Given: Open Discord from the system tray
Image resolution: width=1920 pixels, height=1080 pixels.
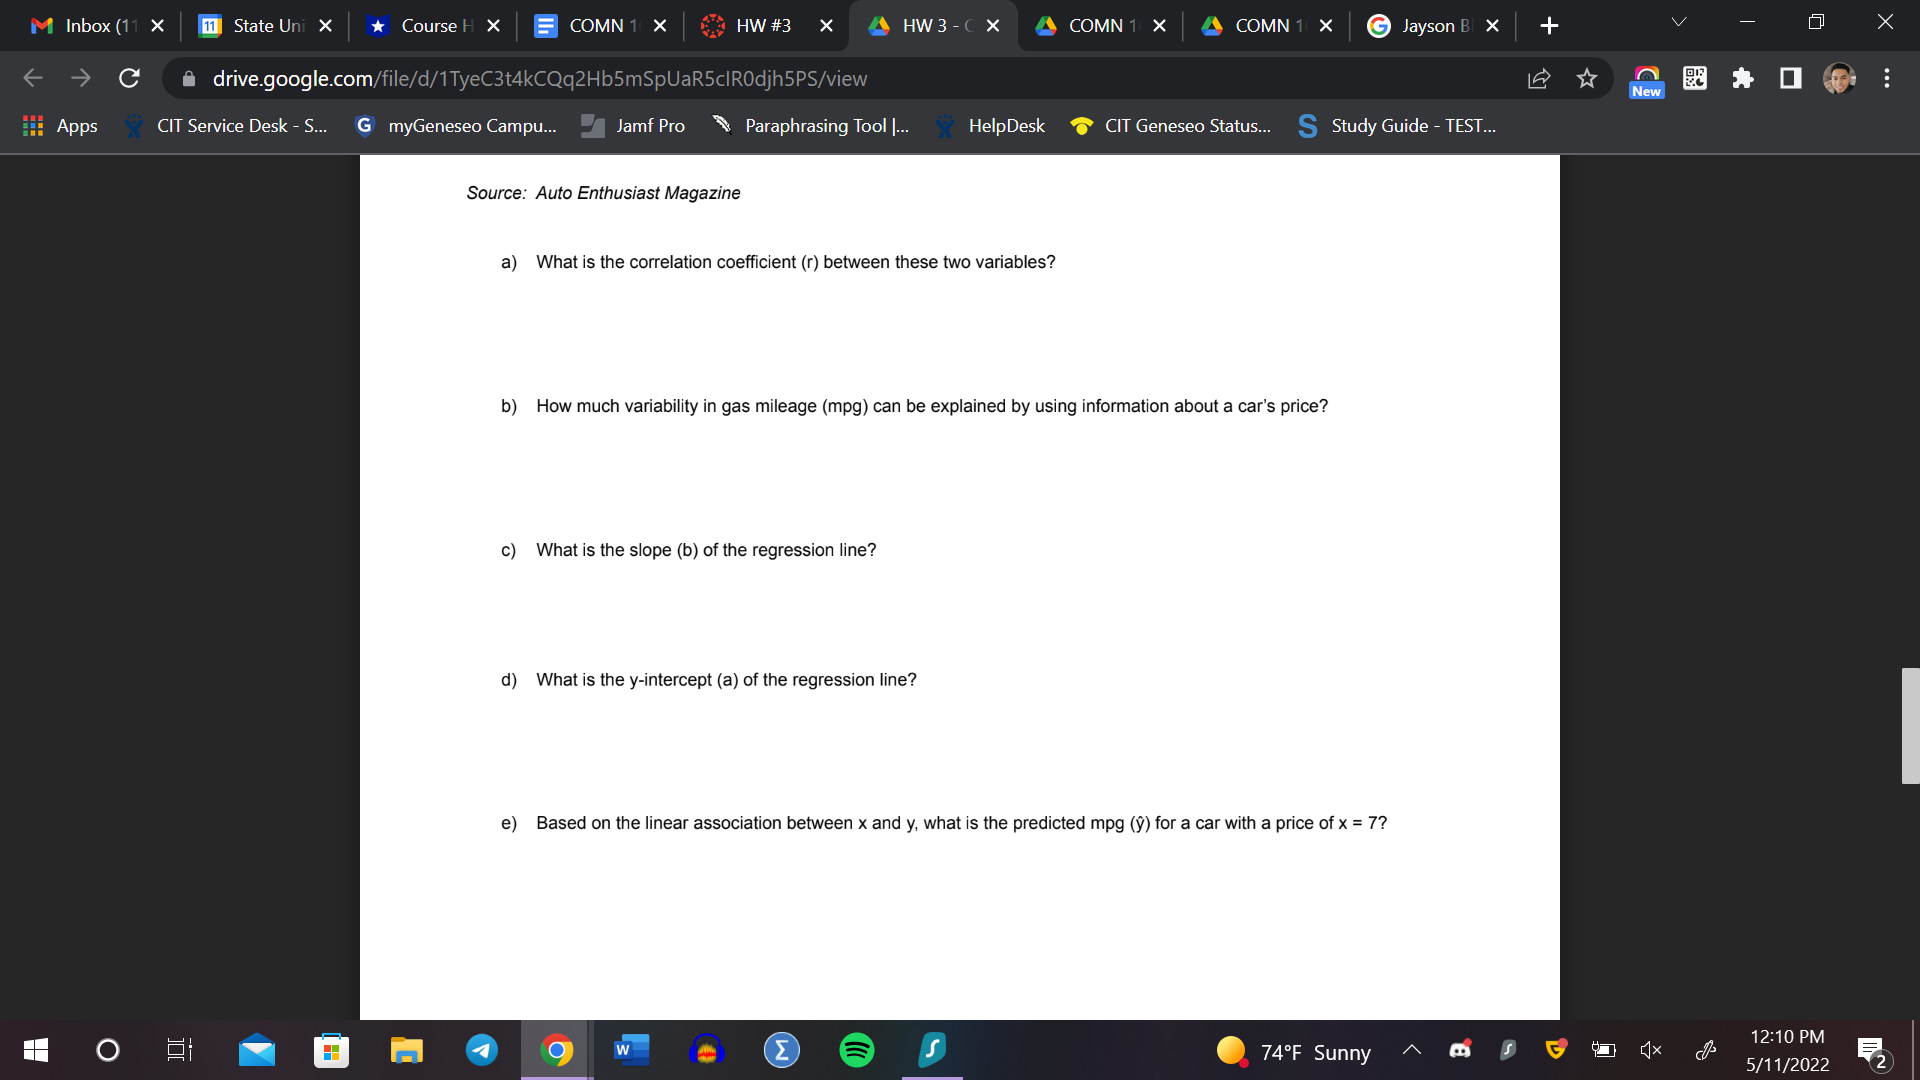Looking at the screenshot, I should coord(1459,1049).
